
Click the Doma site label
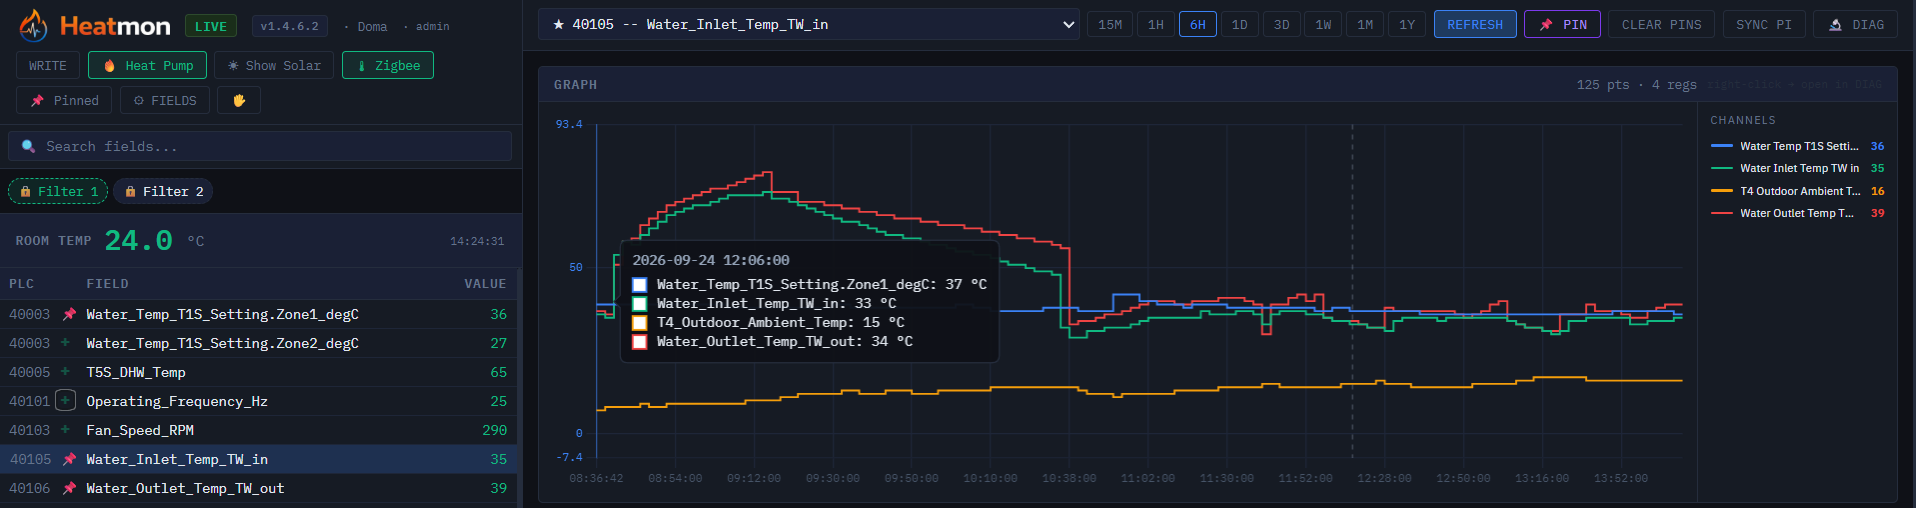372,27
